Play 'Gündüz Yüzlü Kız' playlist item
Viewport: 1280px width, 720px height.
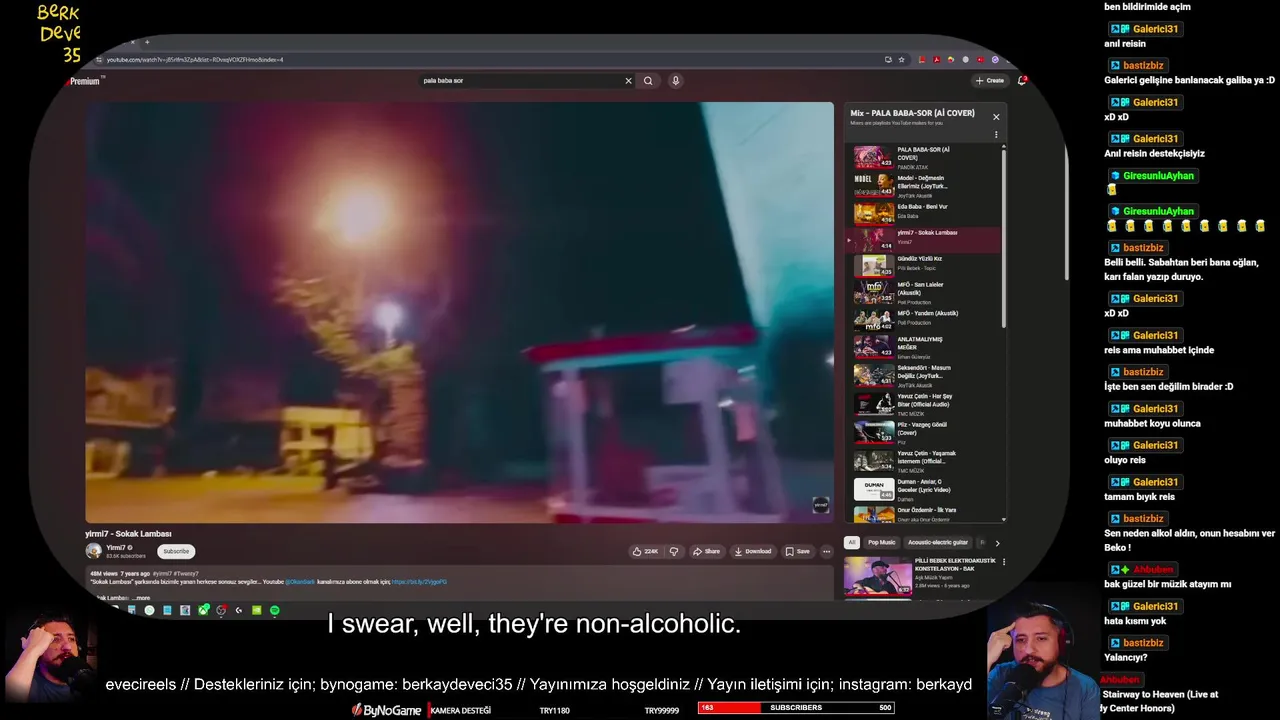[924, 265]
